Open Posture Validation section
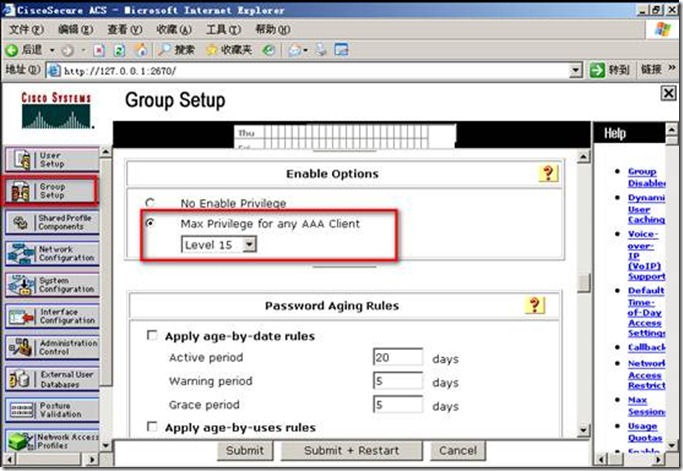The height and width of the screenshot is (471, 683). click(52, 410)
